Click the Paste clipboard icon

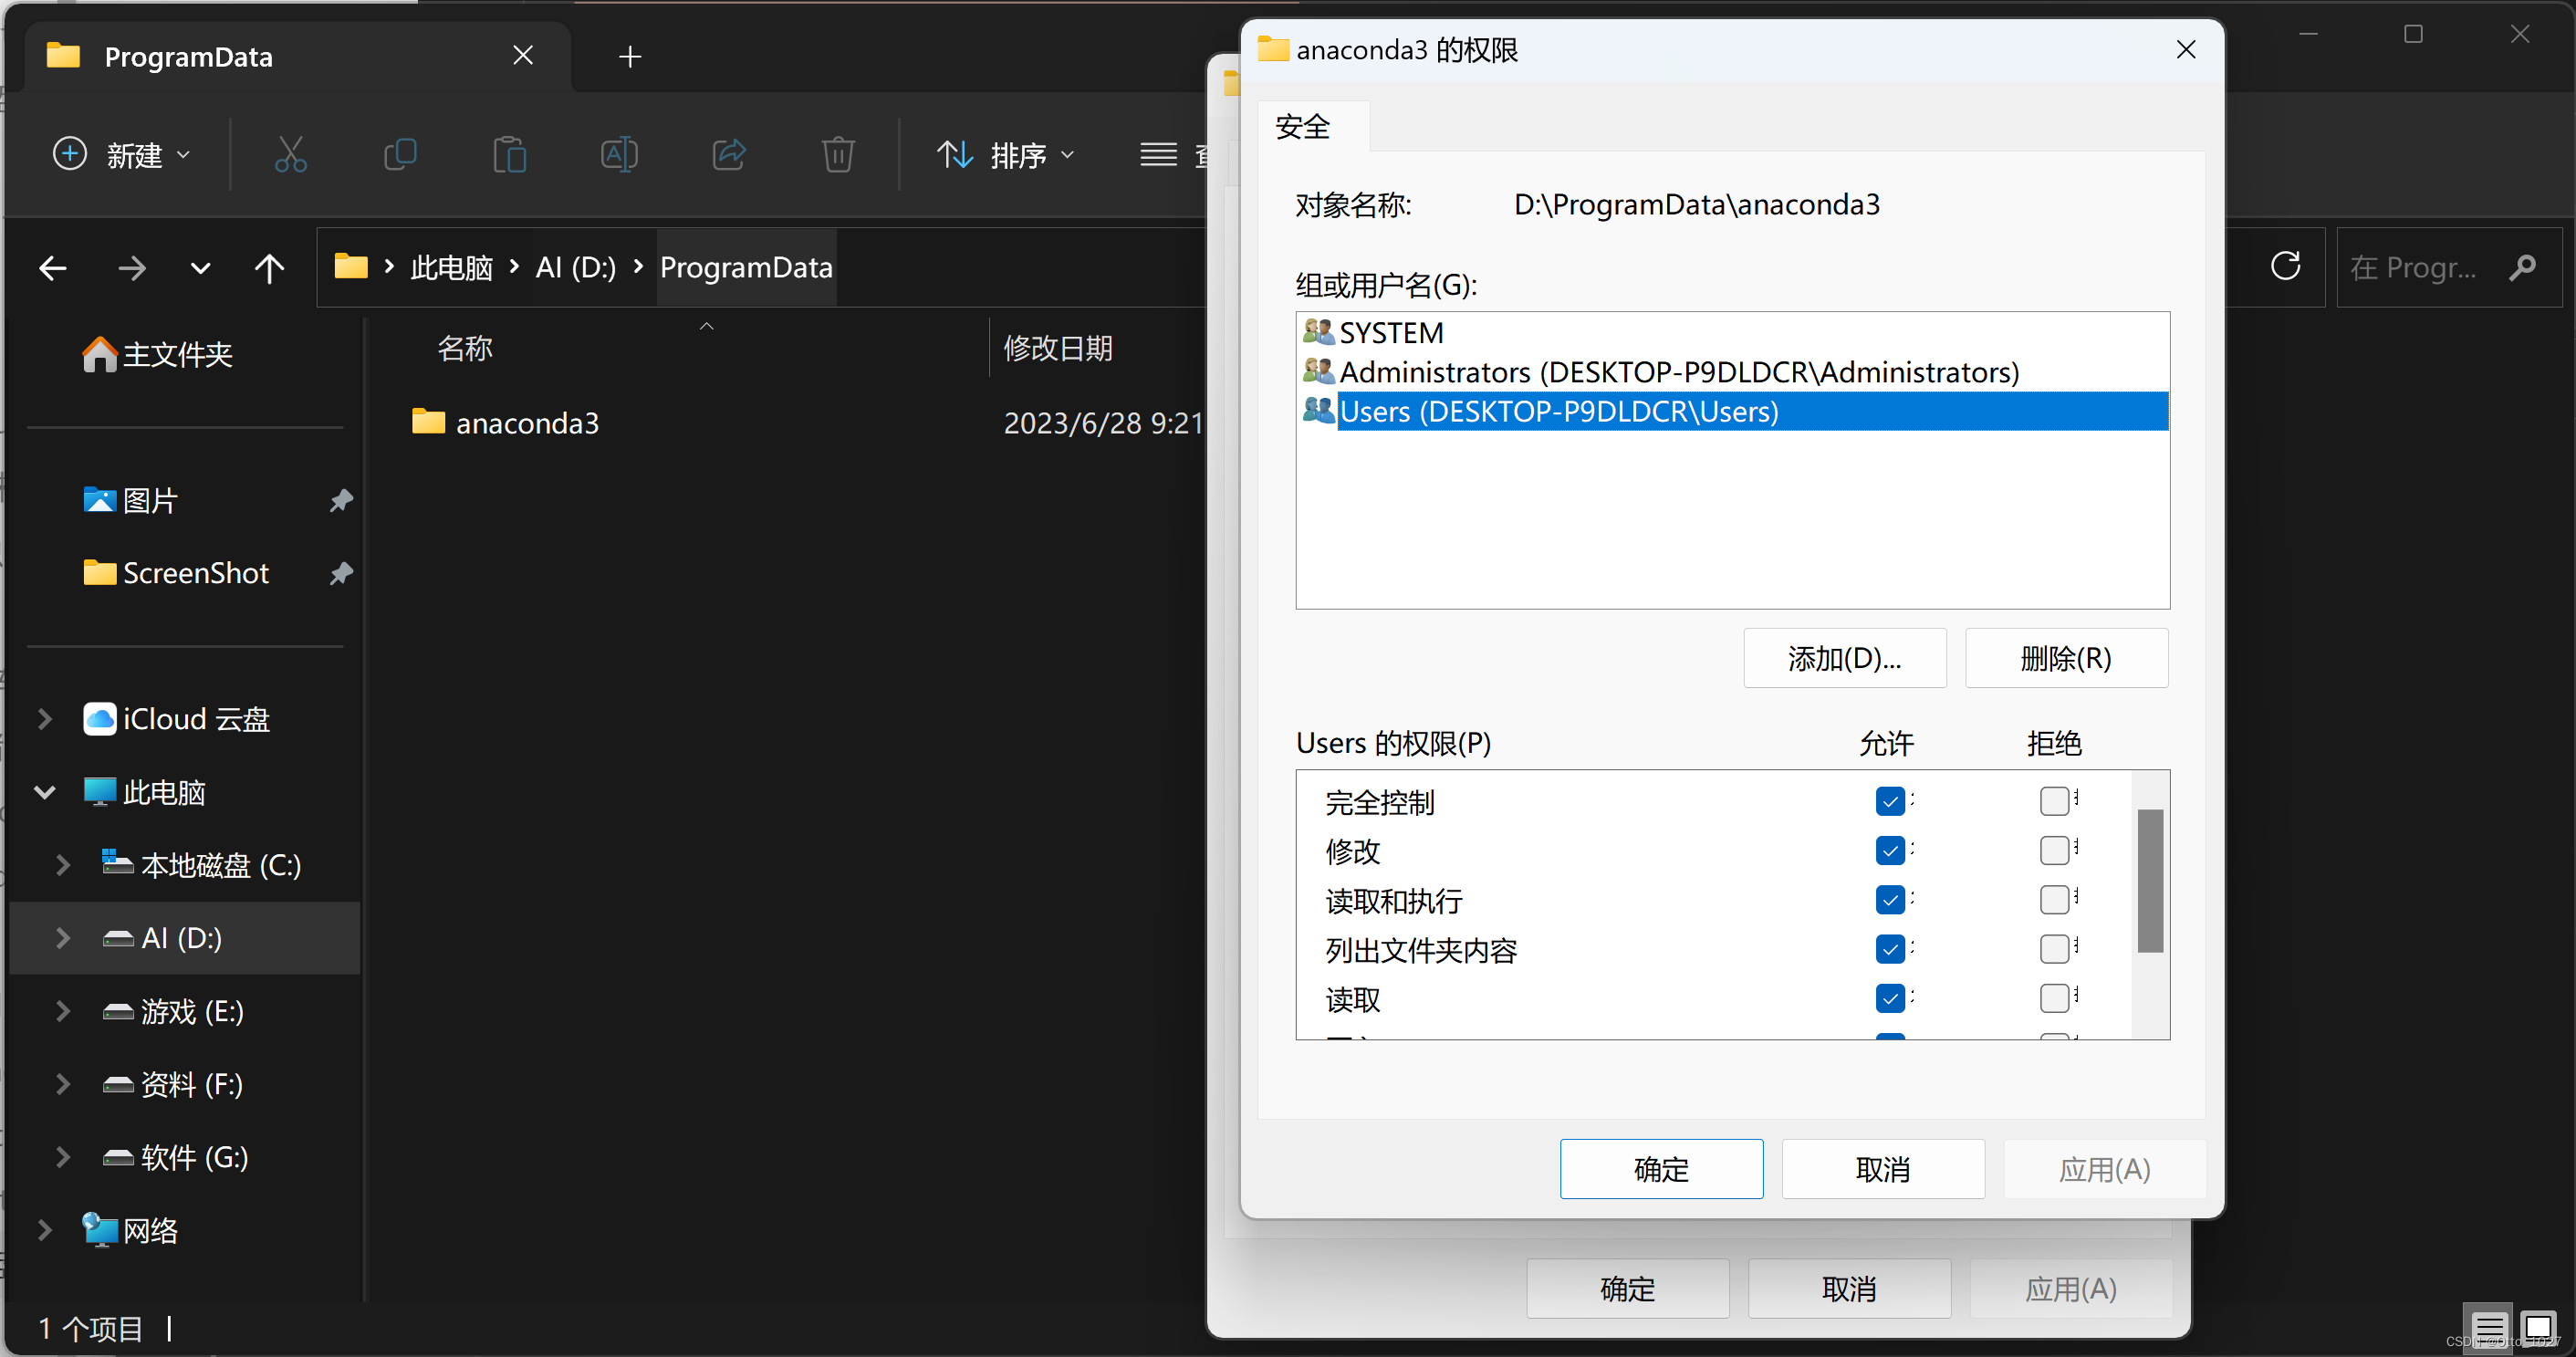[509, 155]
